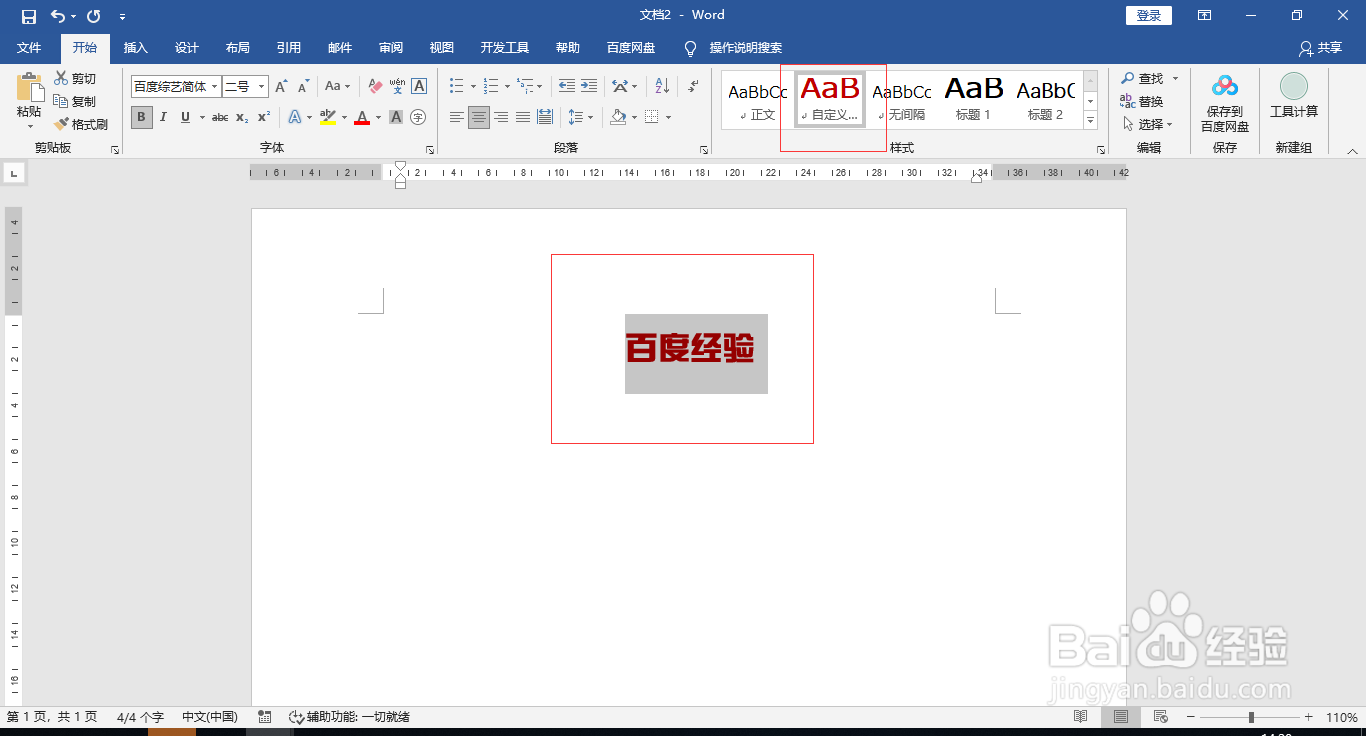The width and height of the screenshot is (1366, 736).
Task: Apply the red font color (A with red bar)
Action: pos(362,117)
